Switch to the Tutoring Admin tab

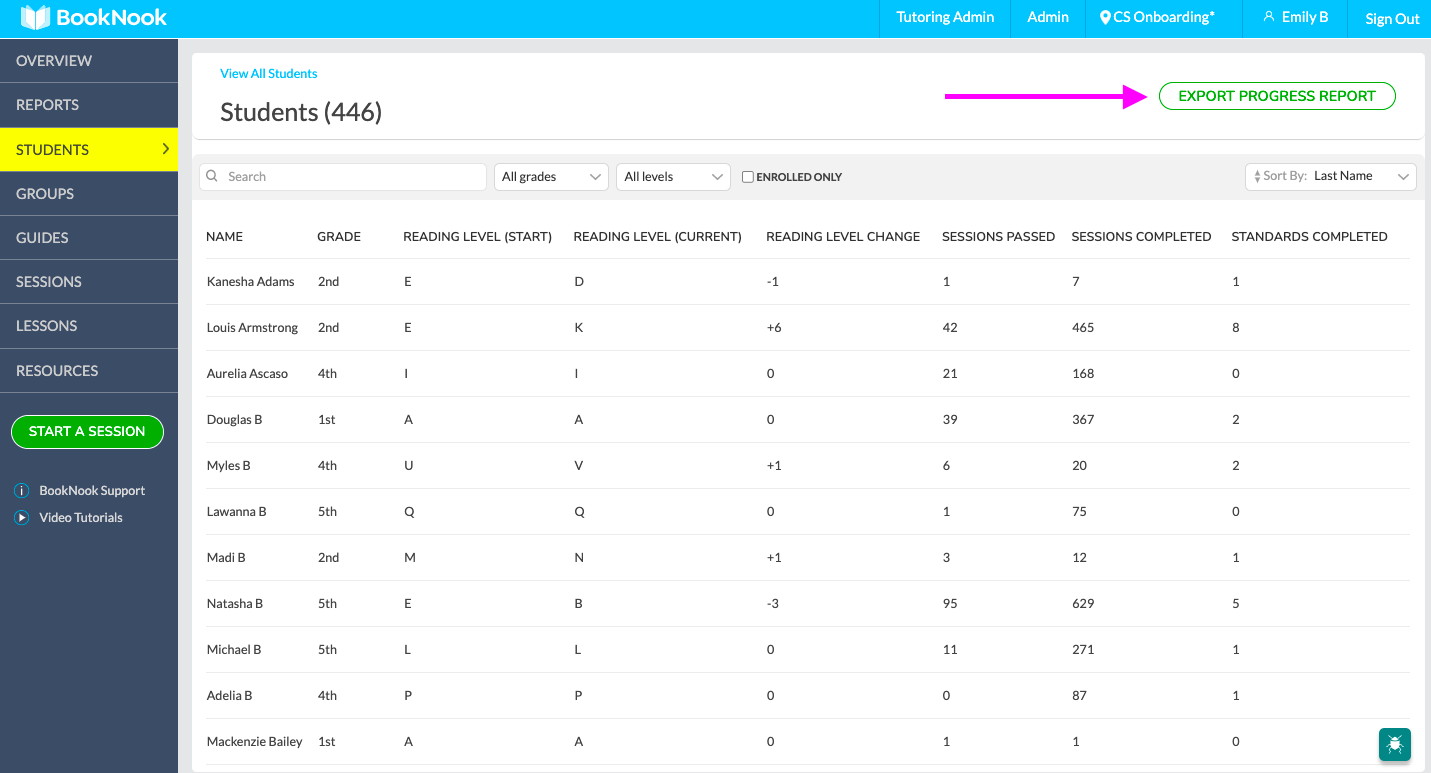[x=944, y=16]
